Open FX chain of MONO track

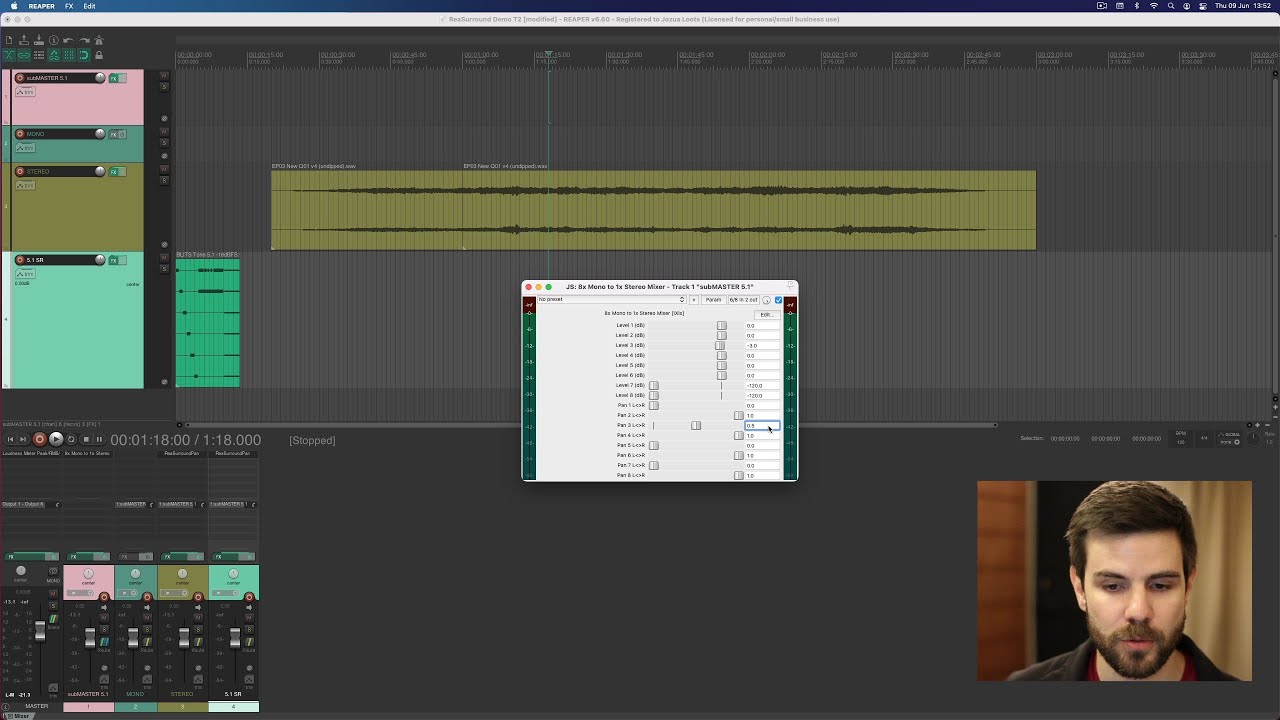113,134
